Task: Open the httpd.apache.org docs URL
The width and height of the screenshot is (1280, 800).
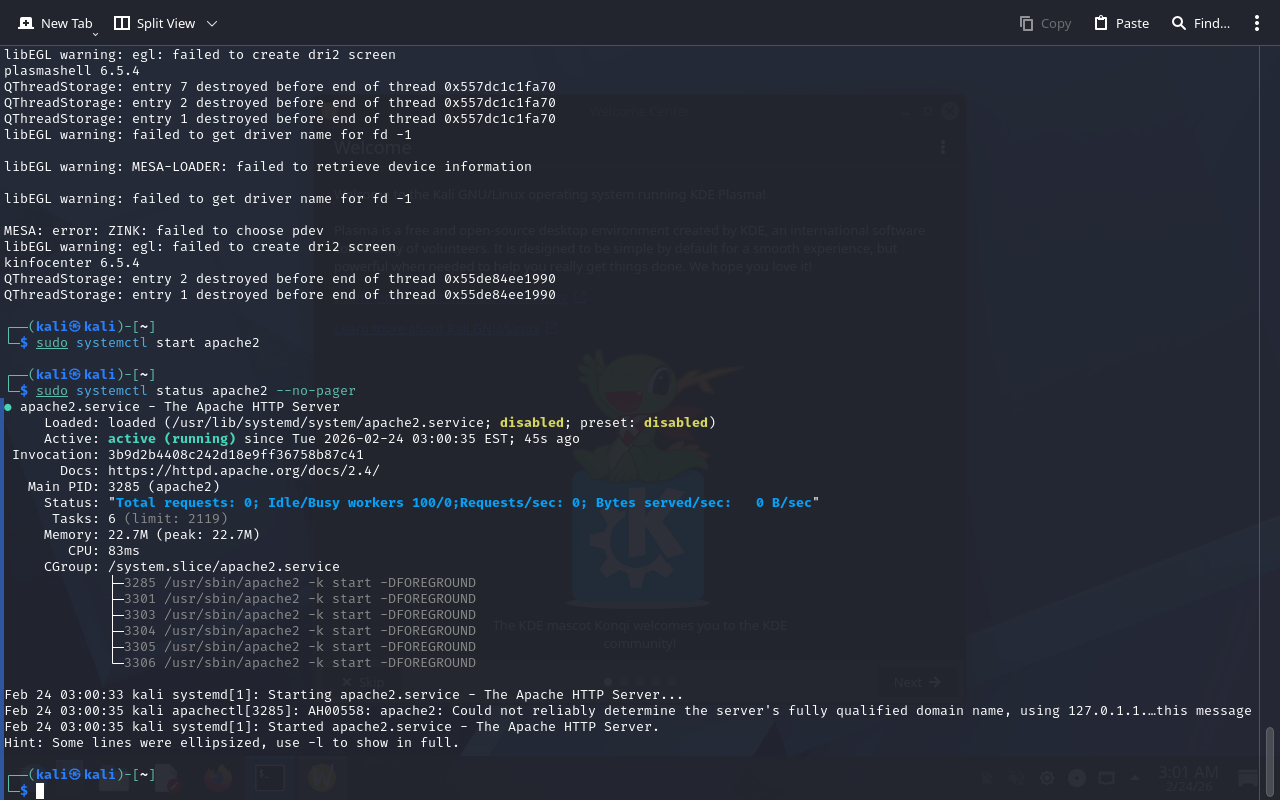Action: (243, 471)
